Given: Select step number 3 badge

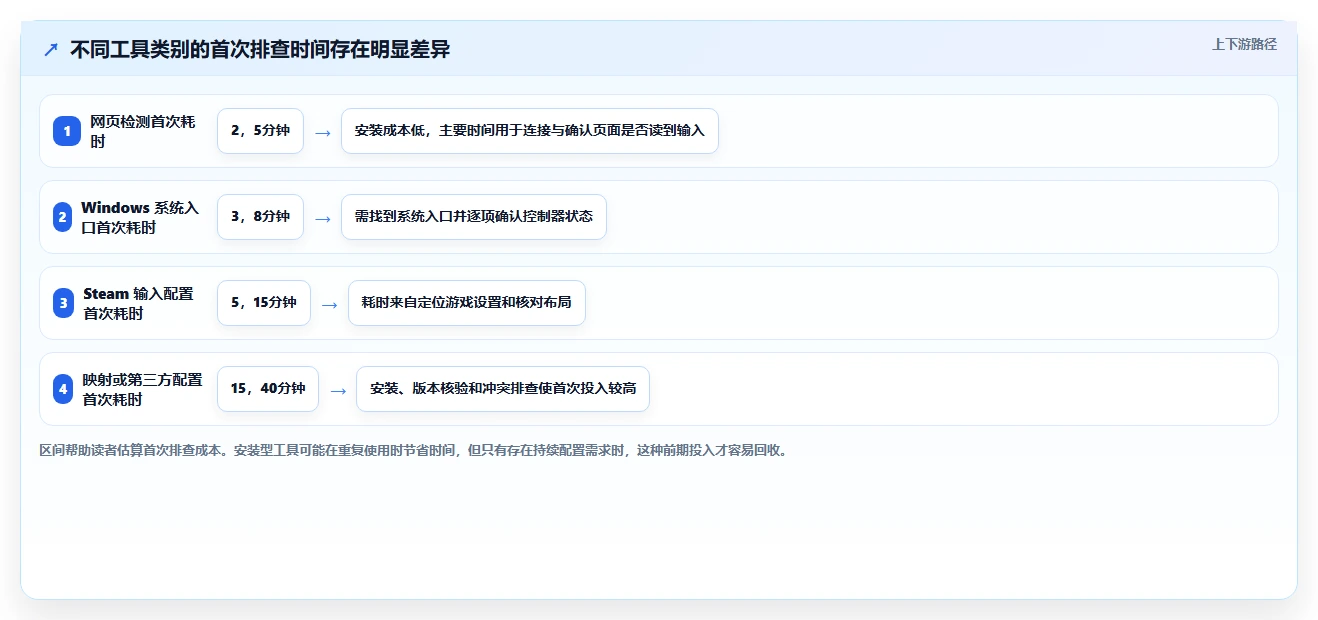Looking at the screenshot, I should (x=63, y=303).
